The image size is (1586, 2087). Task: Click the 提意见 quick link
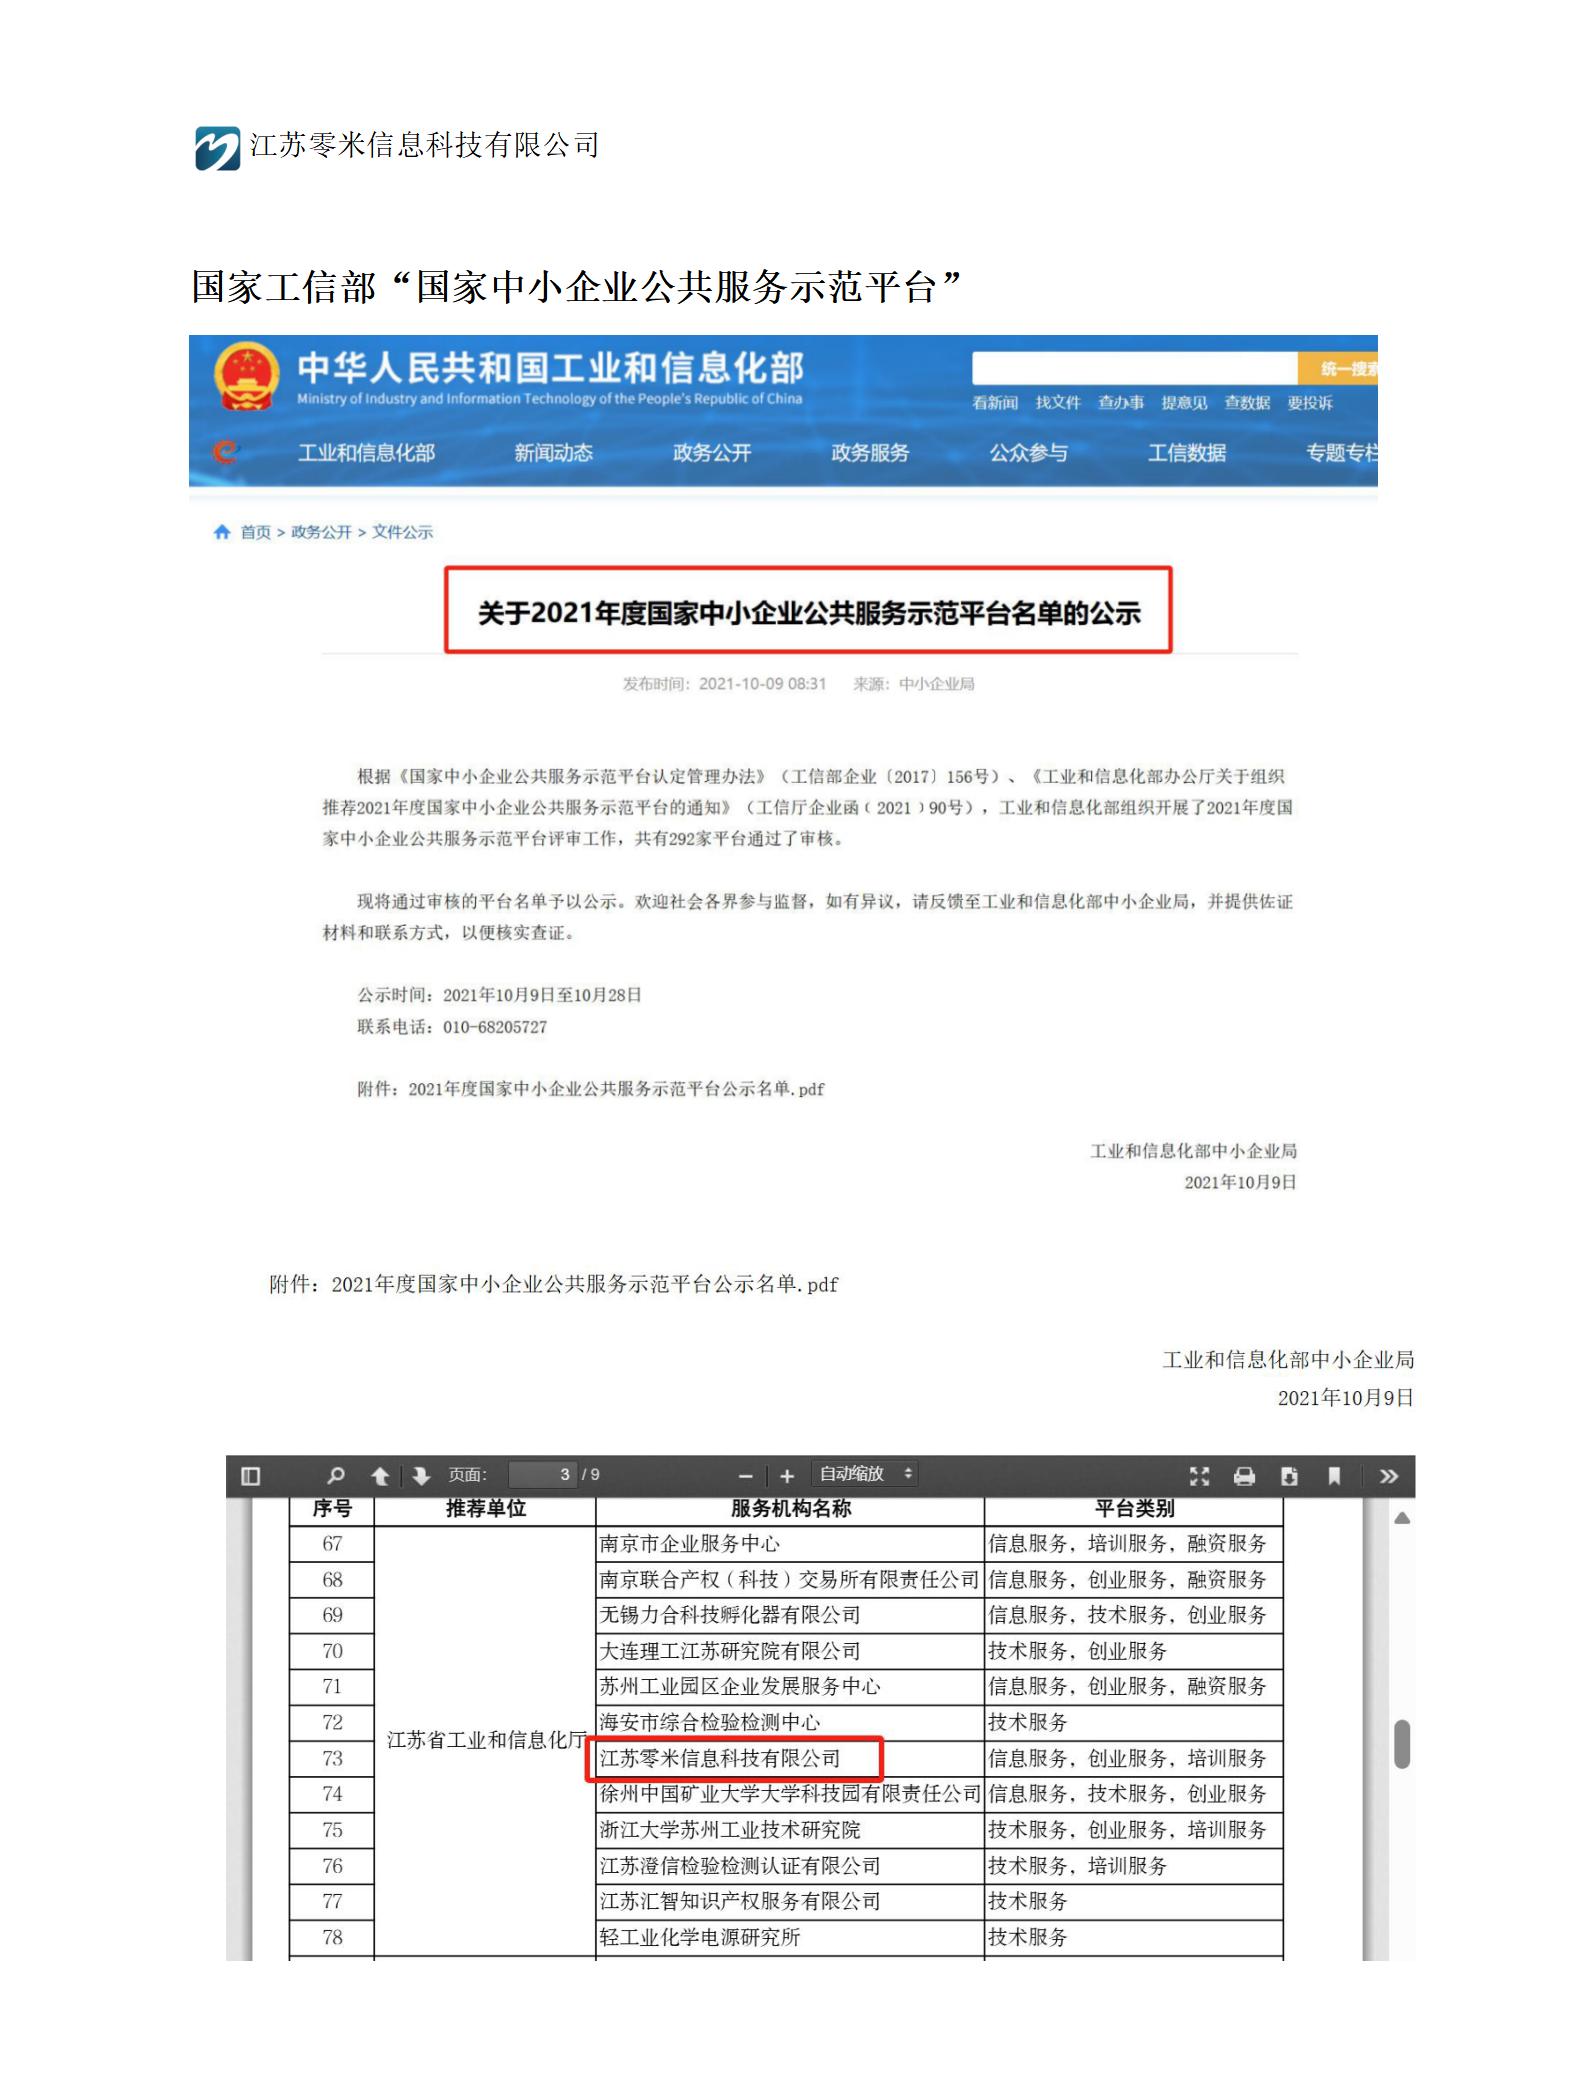pos(1184,403)
